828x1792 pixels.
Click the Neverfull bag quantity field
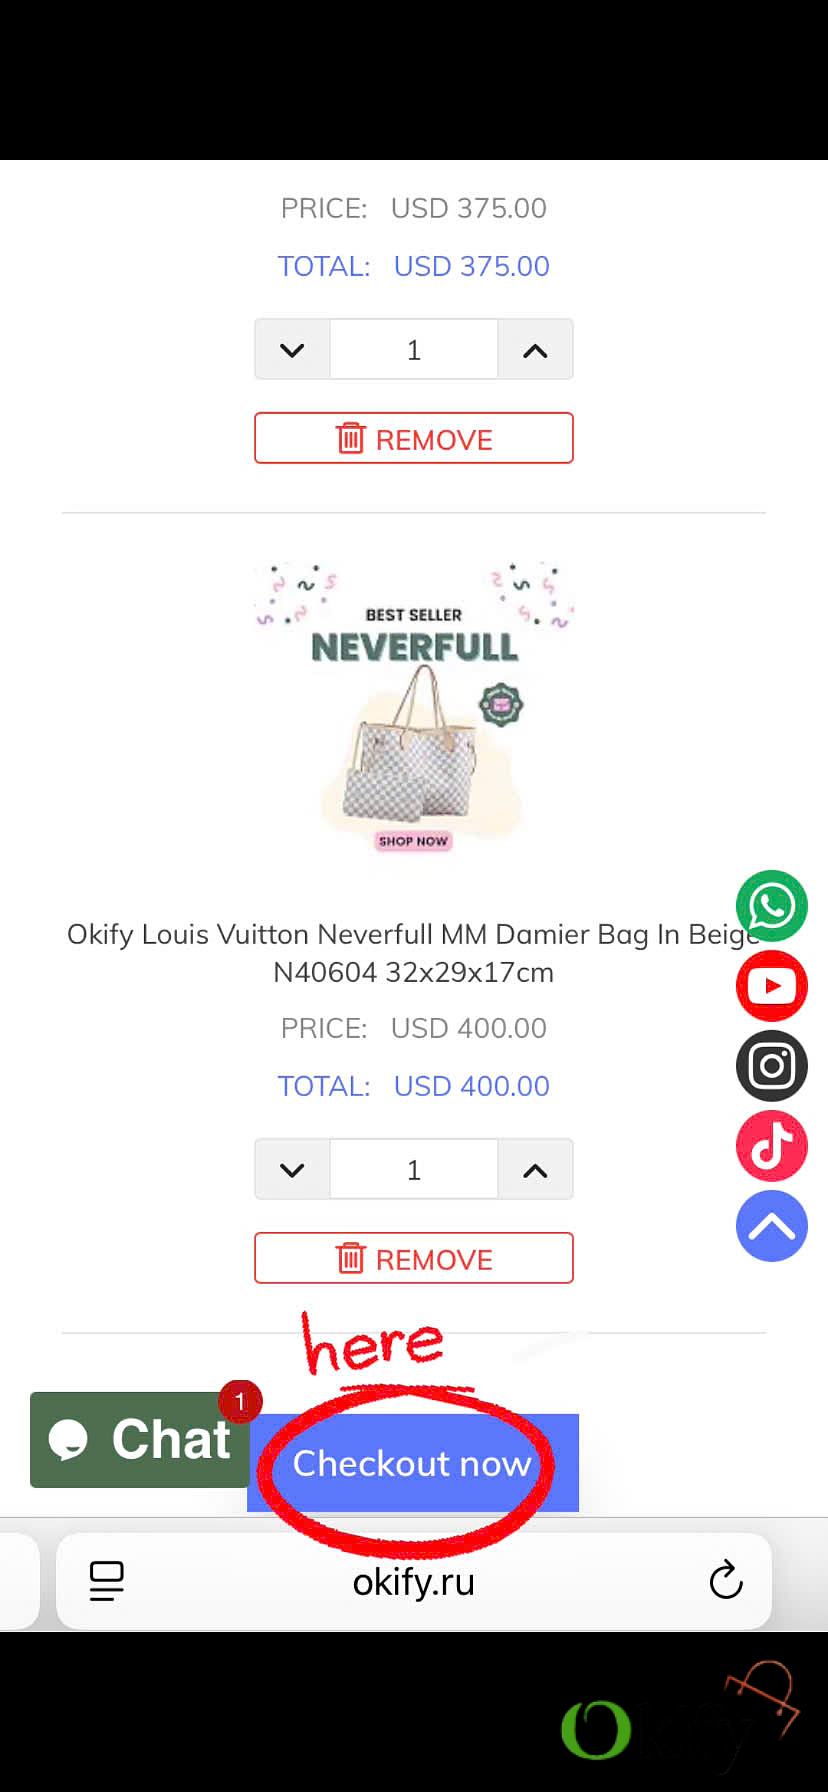click(x=414, y=1169)
